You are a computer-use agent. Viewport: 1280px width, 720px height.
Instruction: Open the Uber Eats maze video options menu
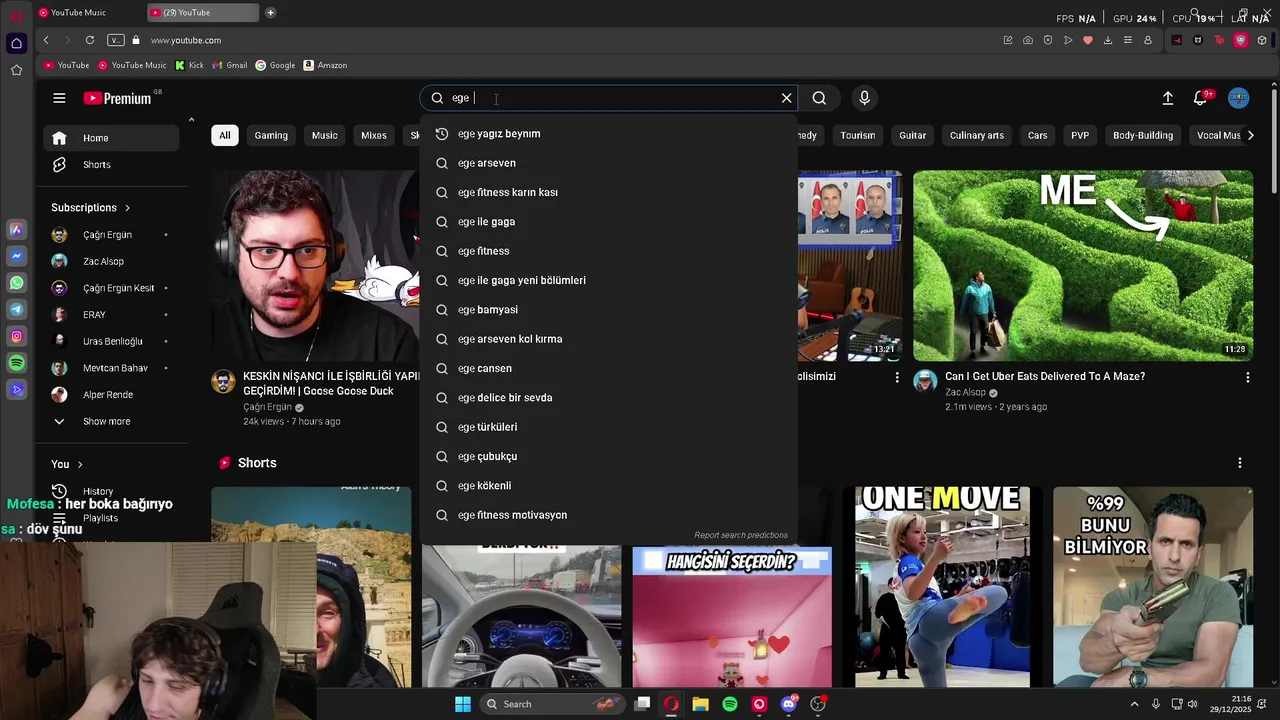coord(1247,377)
